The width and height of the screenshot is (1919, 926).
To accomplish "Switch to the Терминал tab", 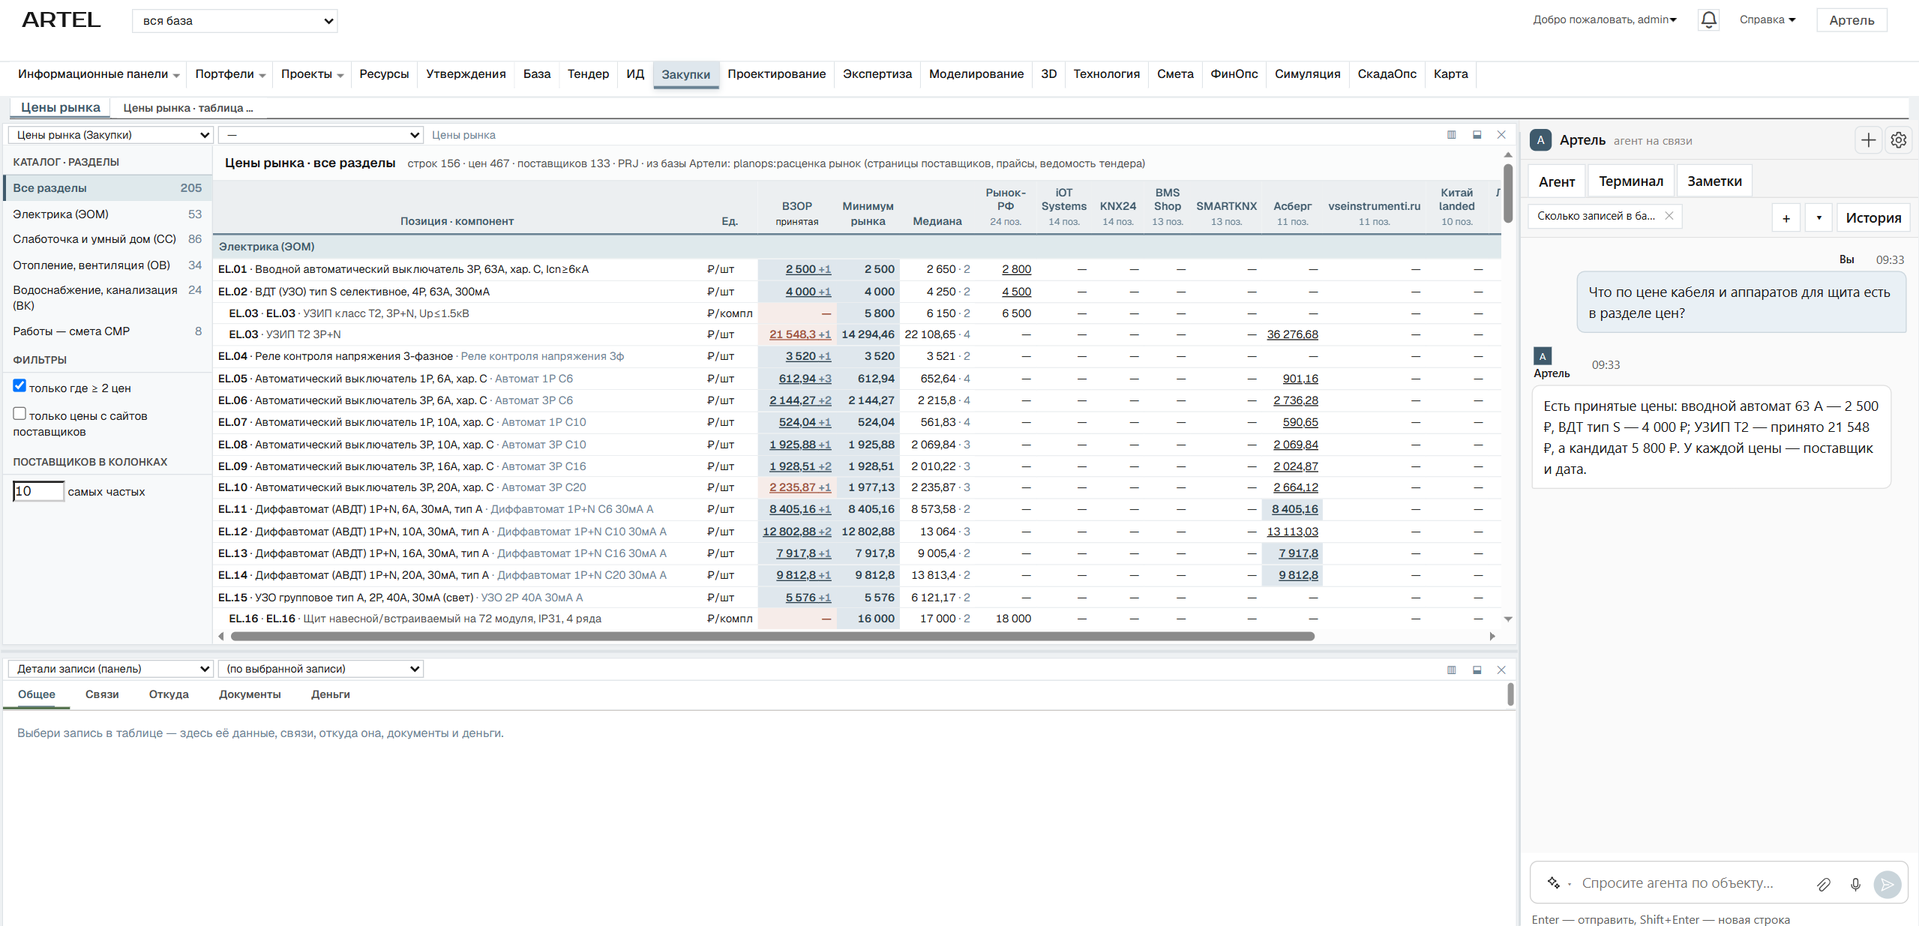I will [1631, 181].
